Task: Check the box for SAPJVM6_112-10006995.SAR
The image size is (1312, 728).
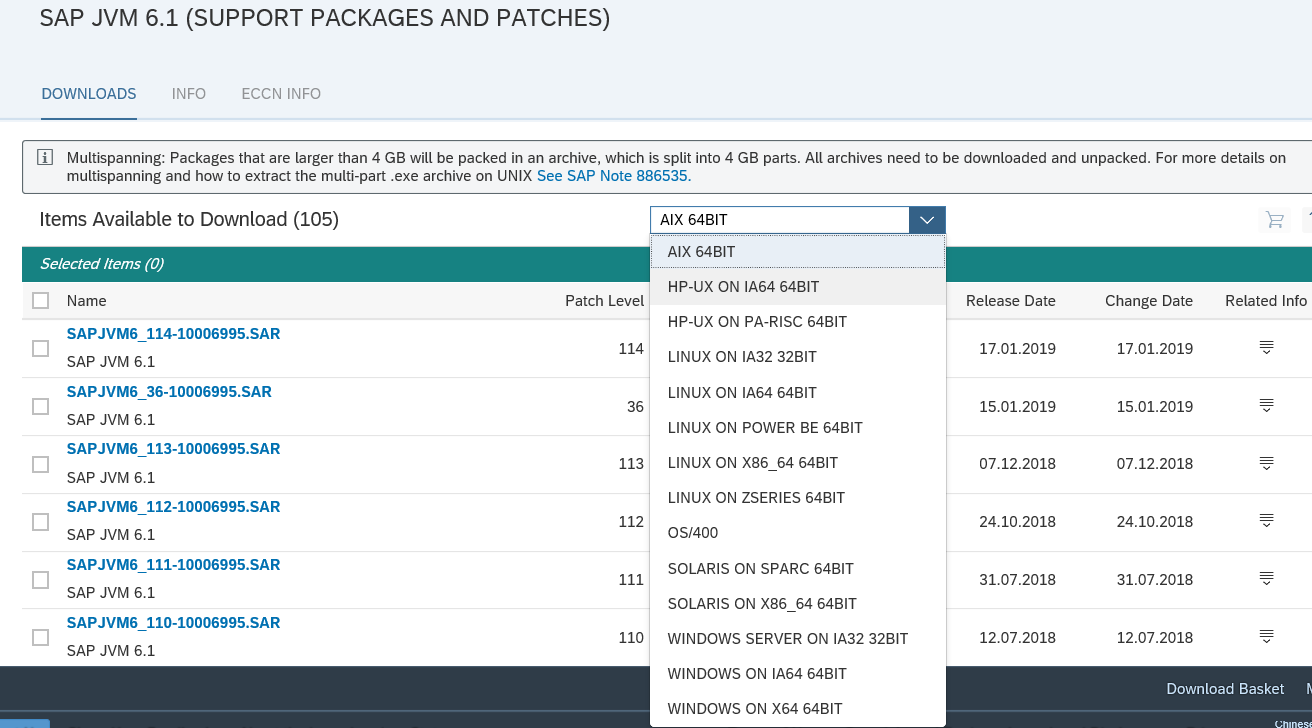Action: pos(40,522)
